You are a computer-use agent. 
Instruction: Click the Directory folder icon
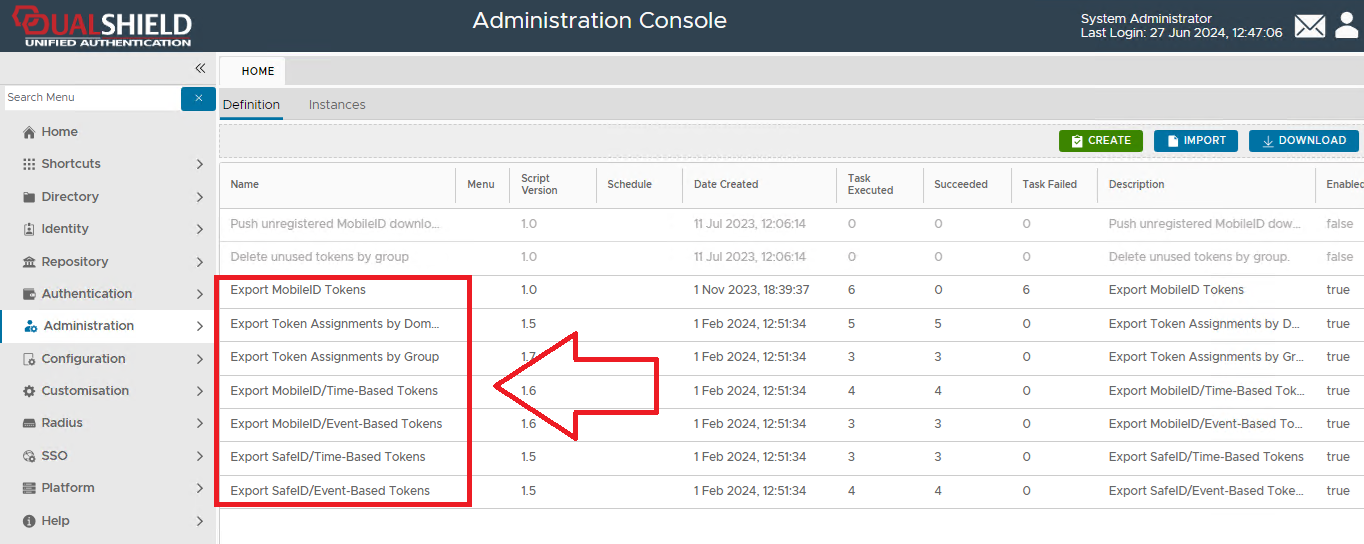tap(29, 197)
